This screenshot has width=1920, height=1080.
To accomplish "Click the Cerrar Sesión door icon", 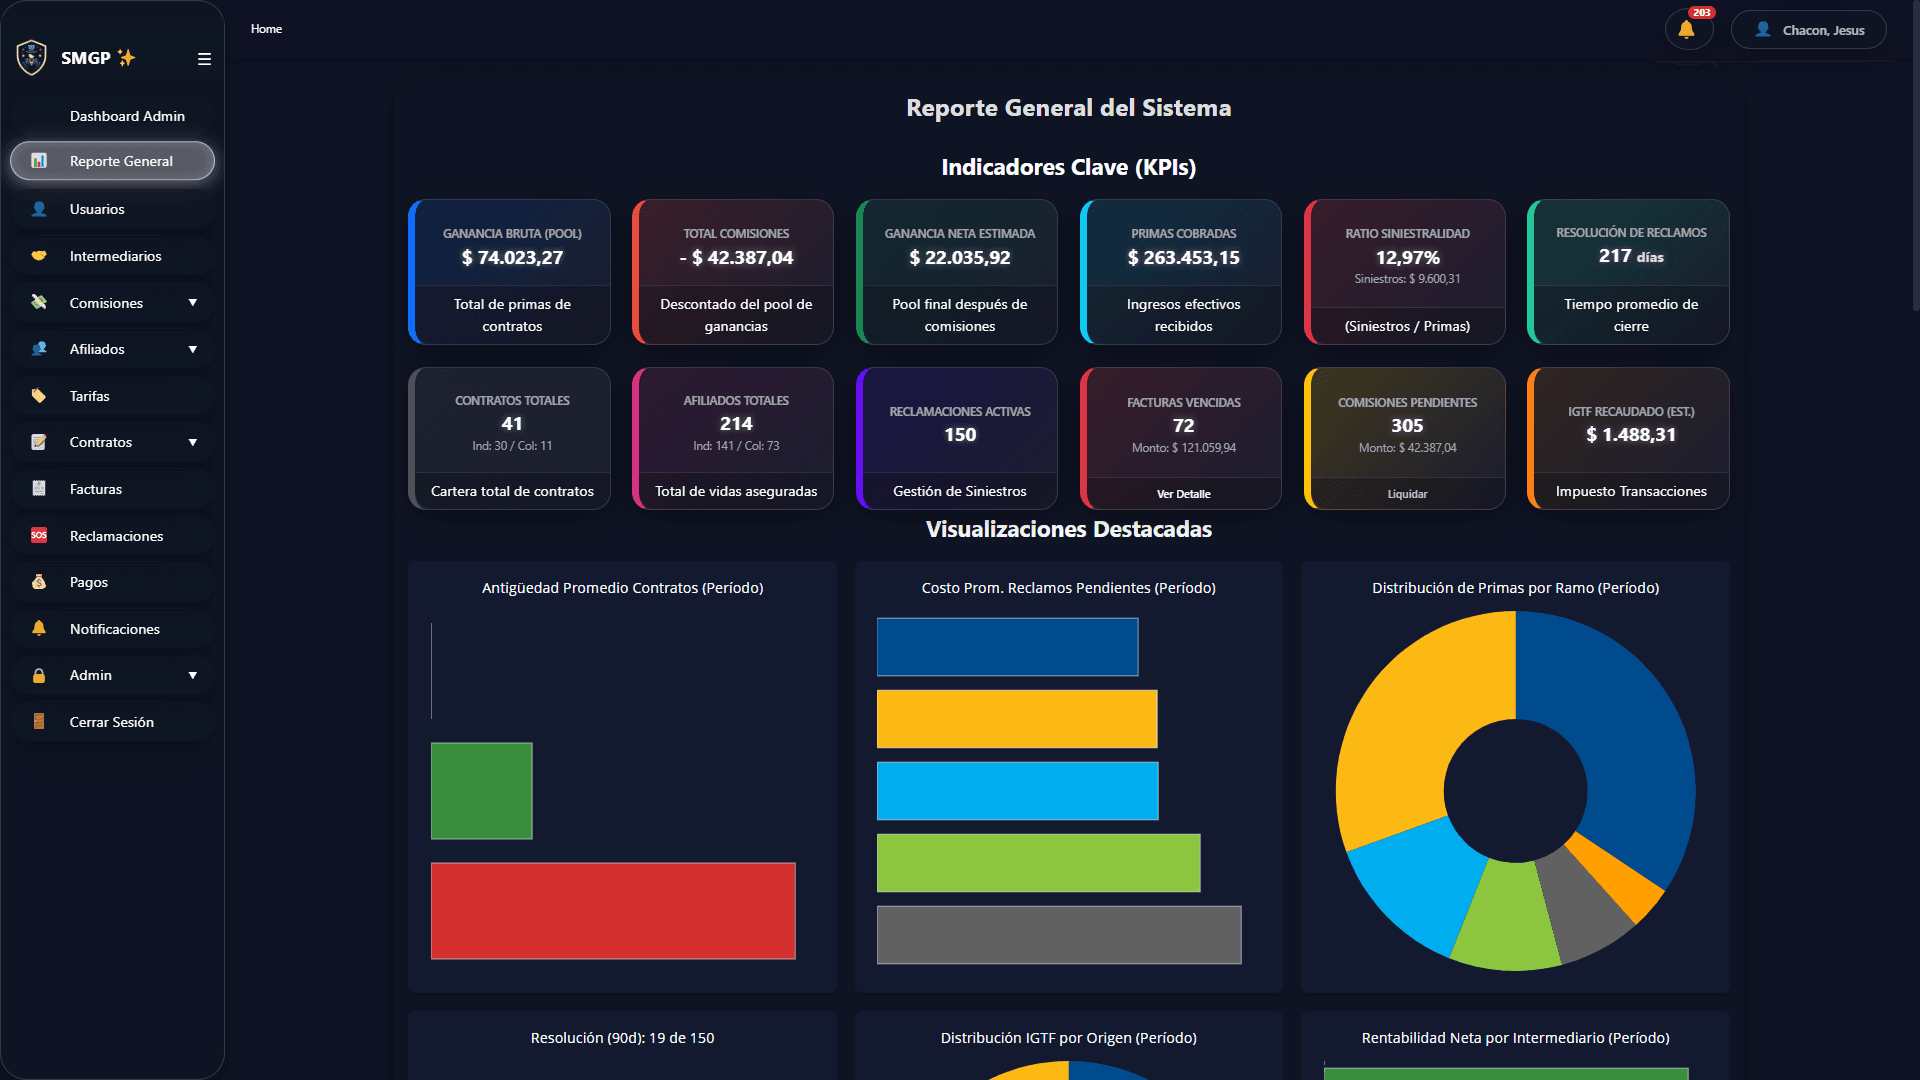I will coord(38,721).
